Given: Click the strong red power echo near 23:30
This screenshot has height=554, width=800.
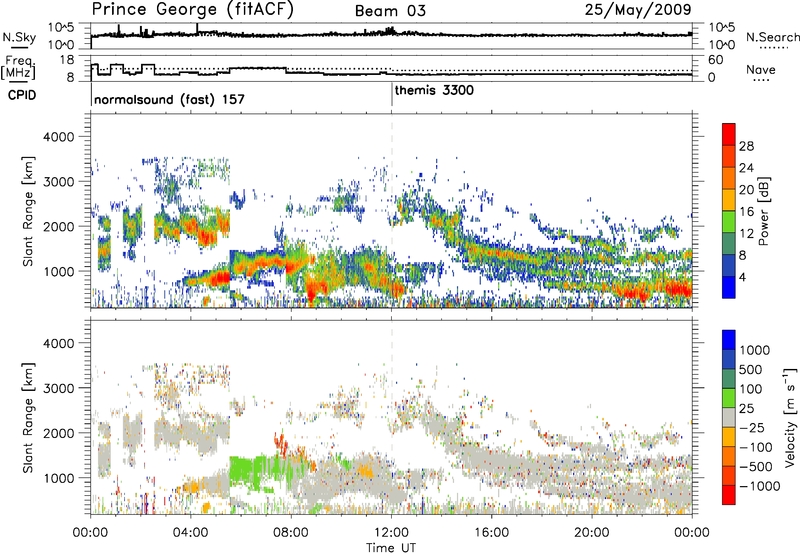Looking at the screenshot, I should 681,290.
